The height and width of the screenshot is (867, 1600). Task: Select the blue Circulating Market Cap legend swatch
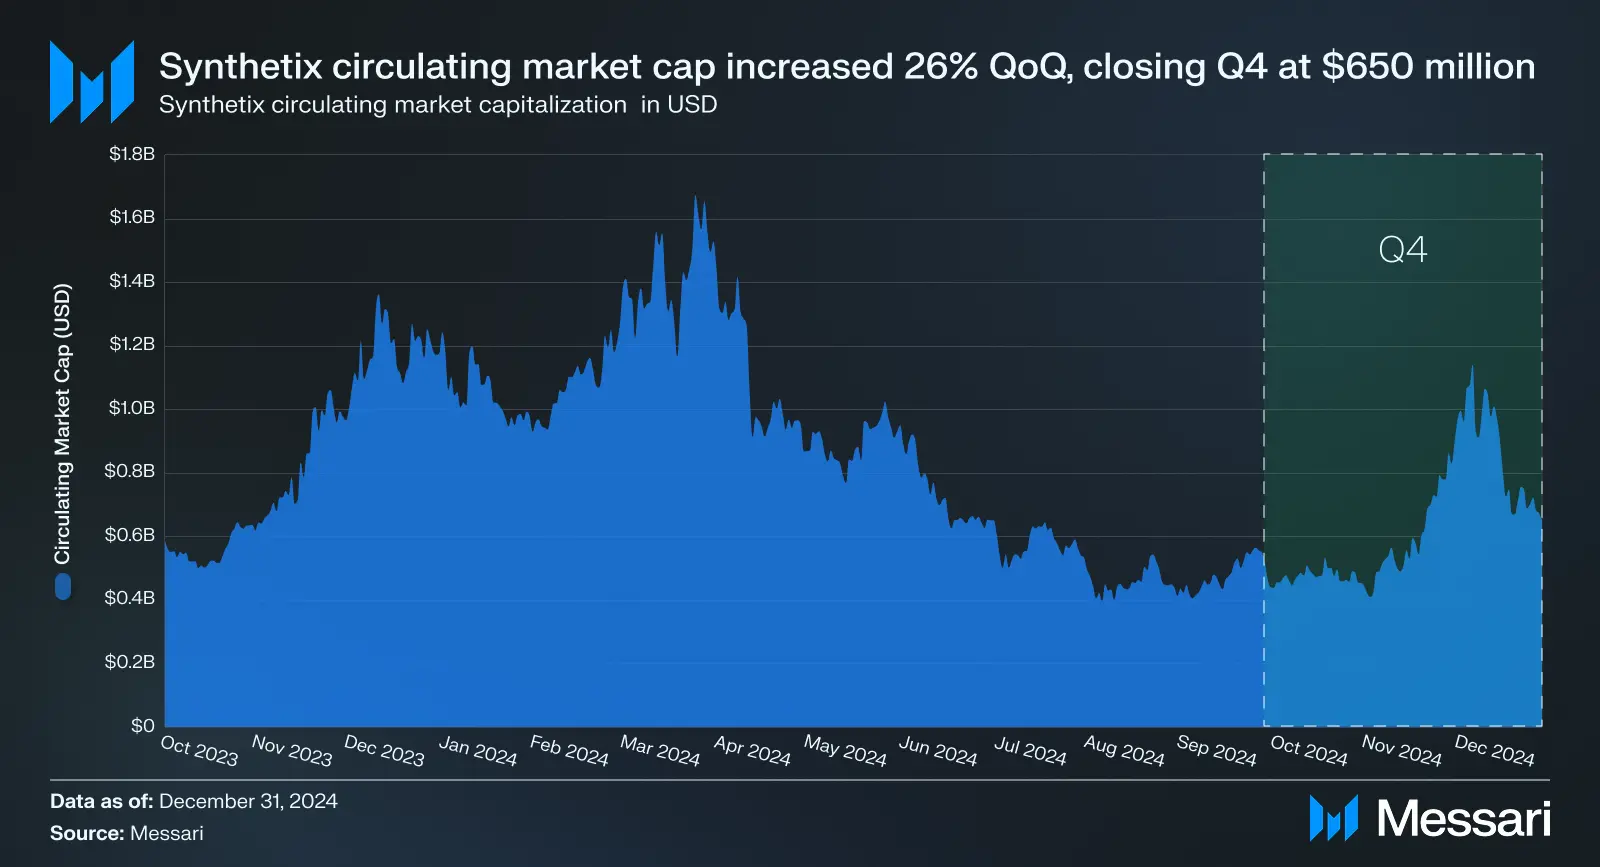pos(63,586)
